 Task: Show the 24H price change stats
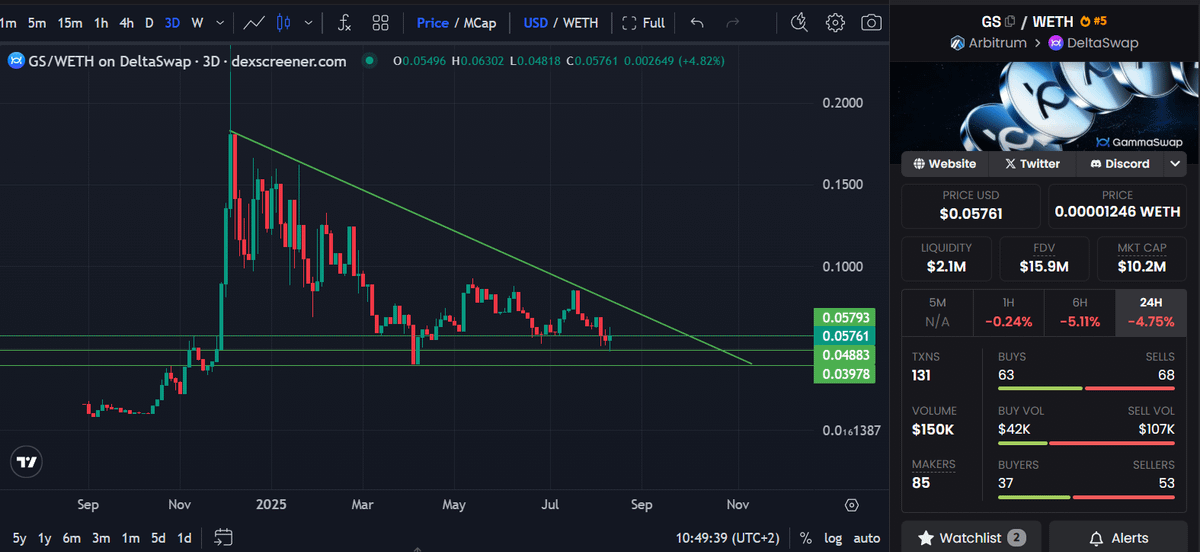[x=1150, y=311]
